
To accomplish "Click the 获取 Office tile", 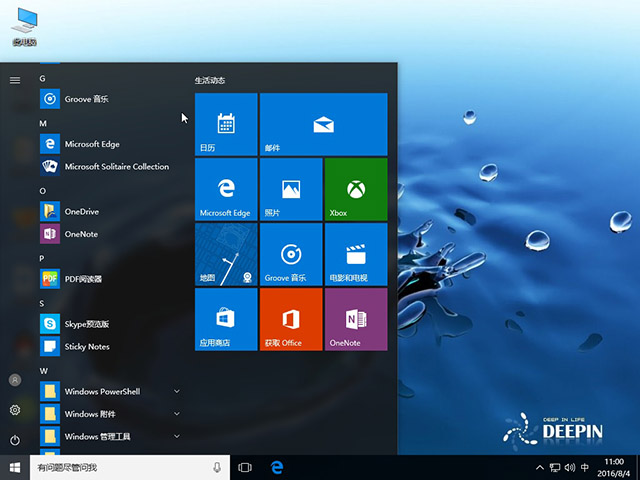I will point(291,319).
